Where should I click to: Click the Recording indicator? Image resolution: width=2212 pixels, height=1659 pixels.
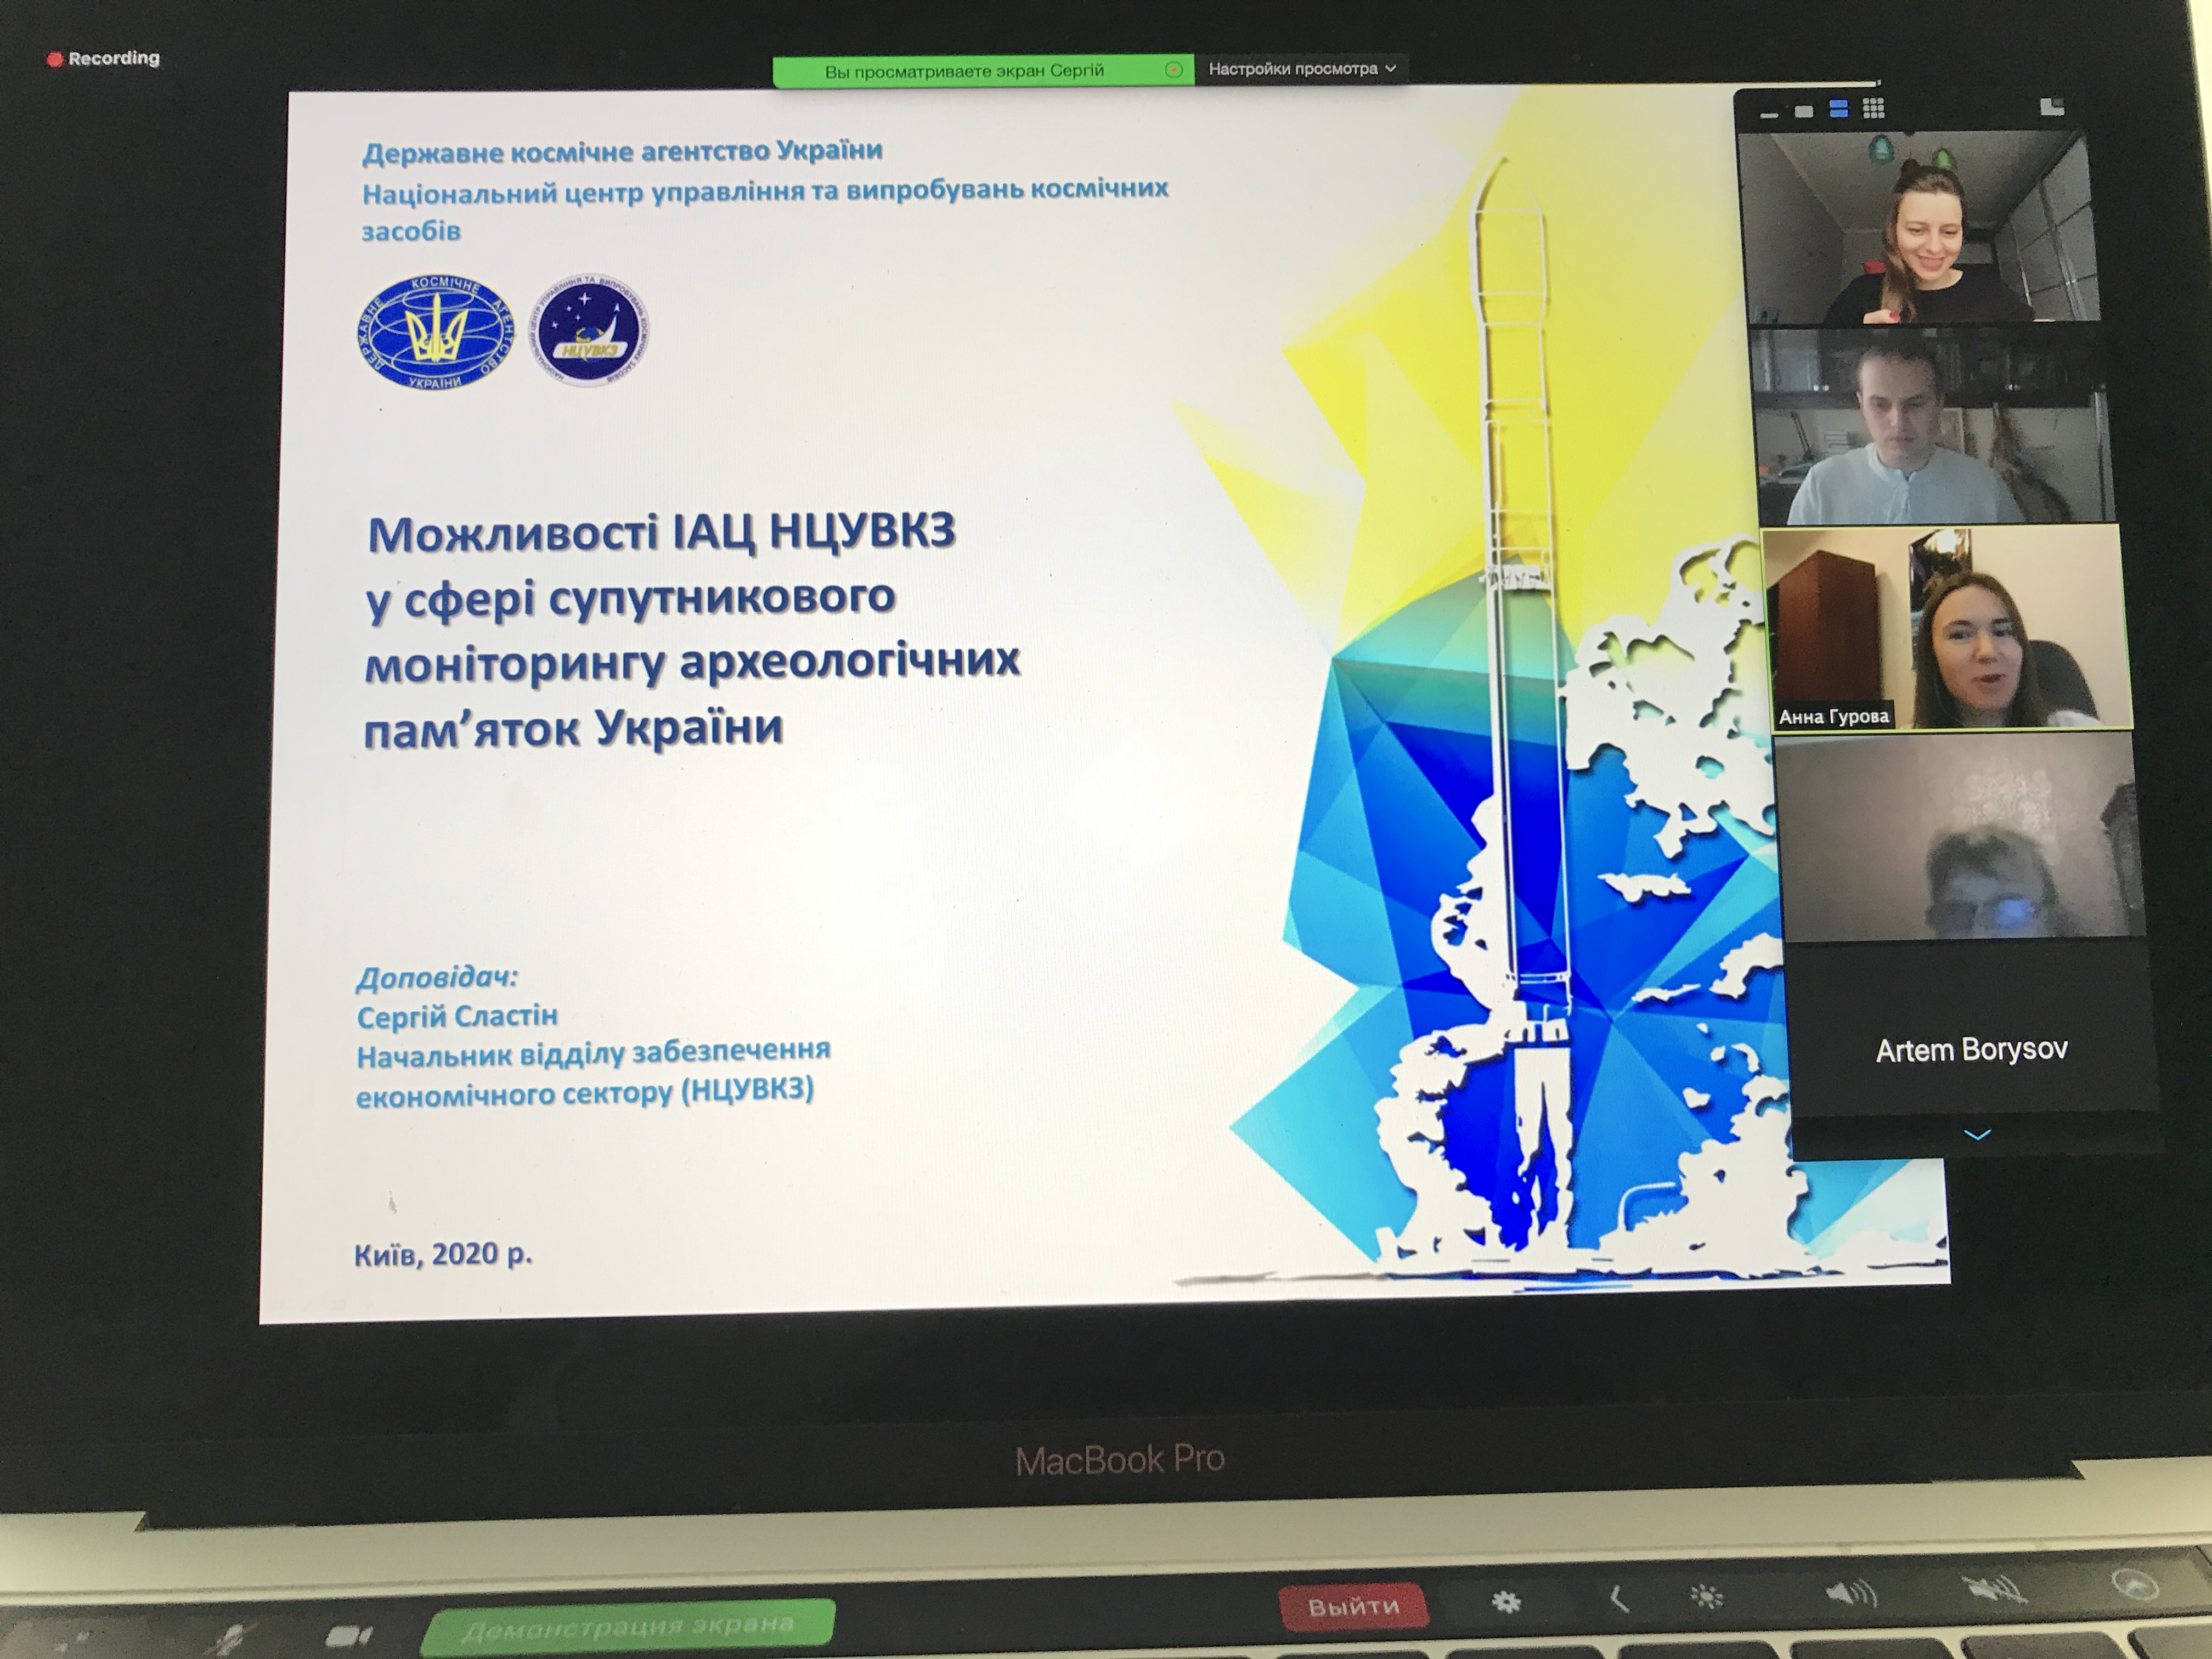[x=104, y=58]
